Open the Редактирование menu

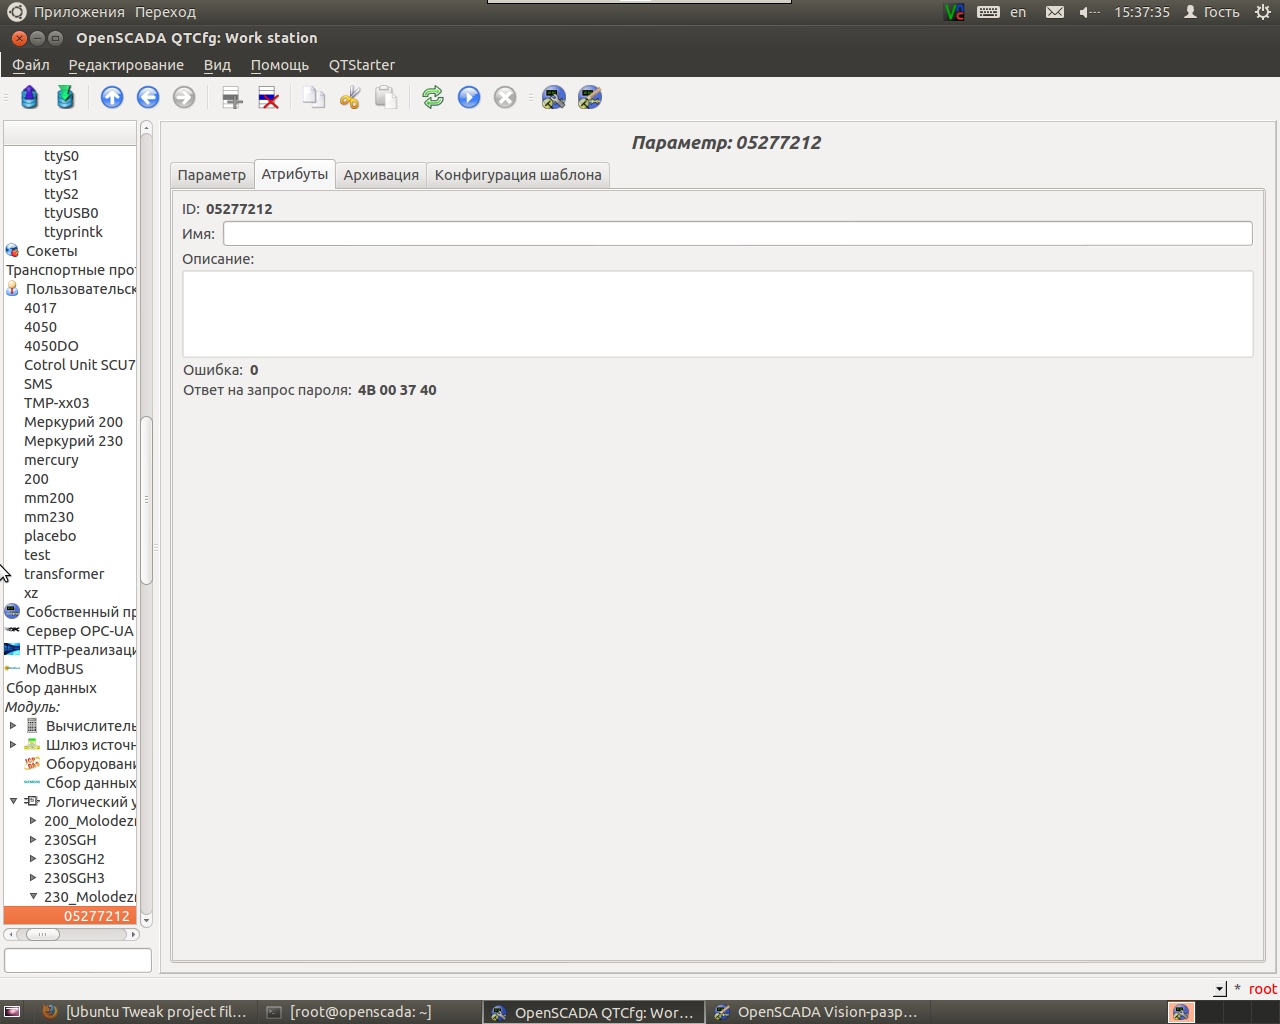click(x=126, y=65)
